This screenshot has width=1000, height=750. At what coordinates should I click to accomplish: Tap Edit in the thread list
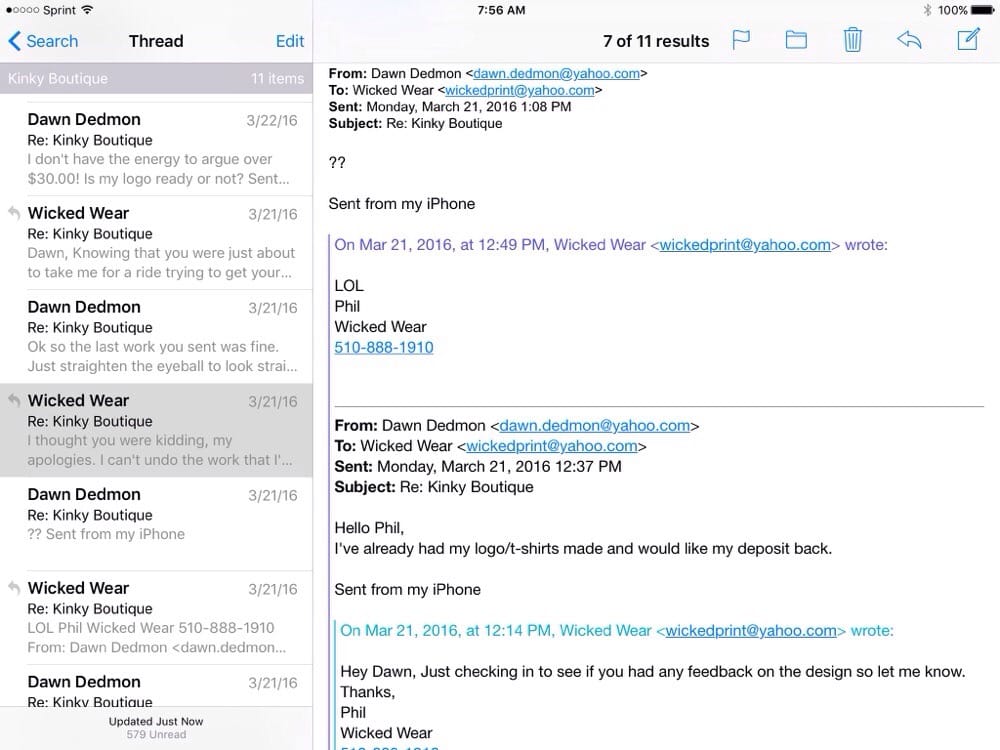tap(290, 41)
